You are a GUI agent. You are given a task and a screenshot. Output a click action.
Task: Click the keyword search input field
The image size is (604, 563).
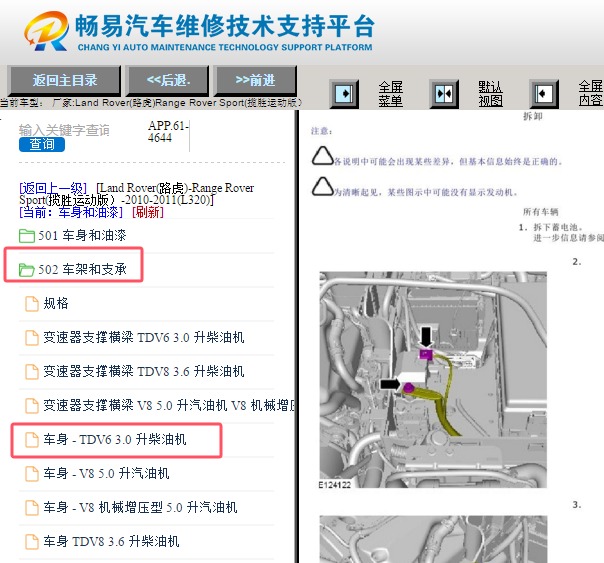[x=64, y=130]
